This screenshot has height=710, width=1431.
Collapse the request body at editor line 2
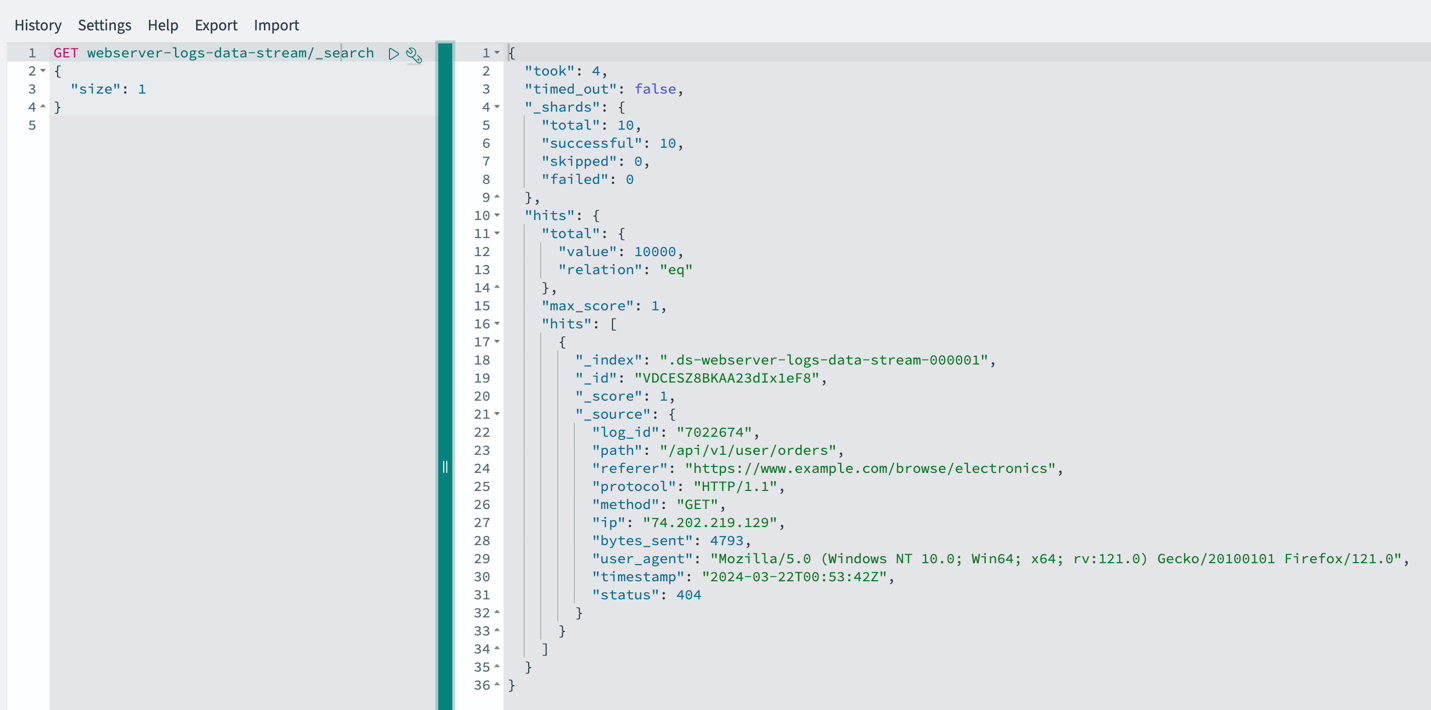tap(43, 71)
